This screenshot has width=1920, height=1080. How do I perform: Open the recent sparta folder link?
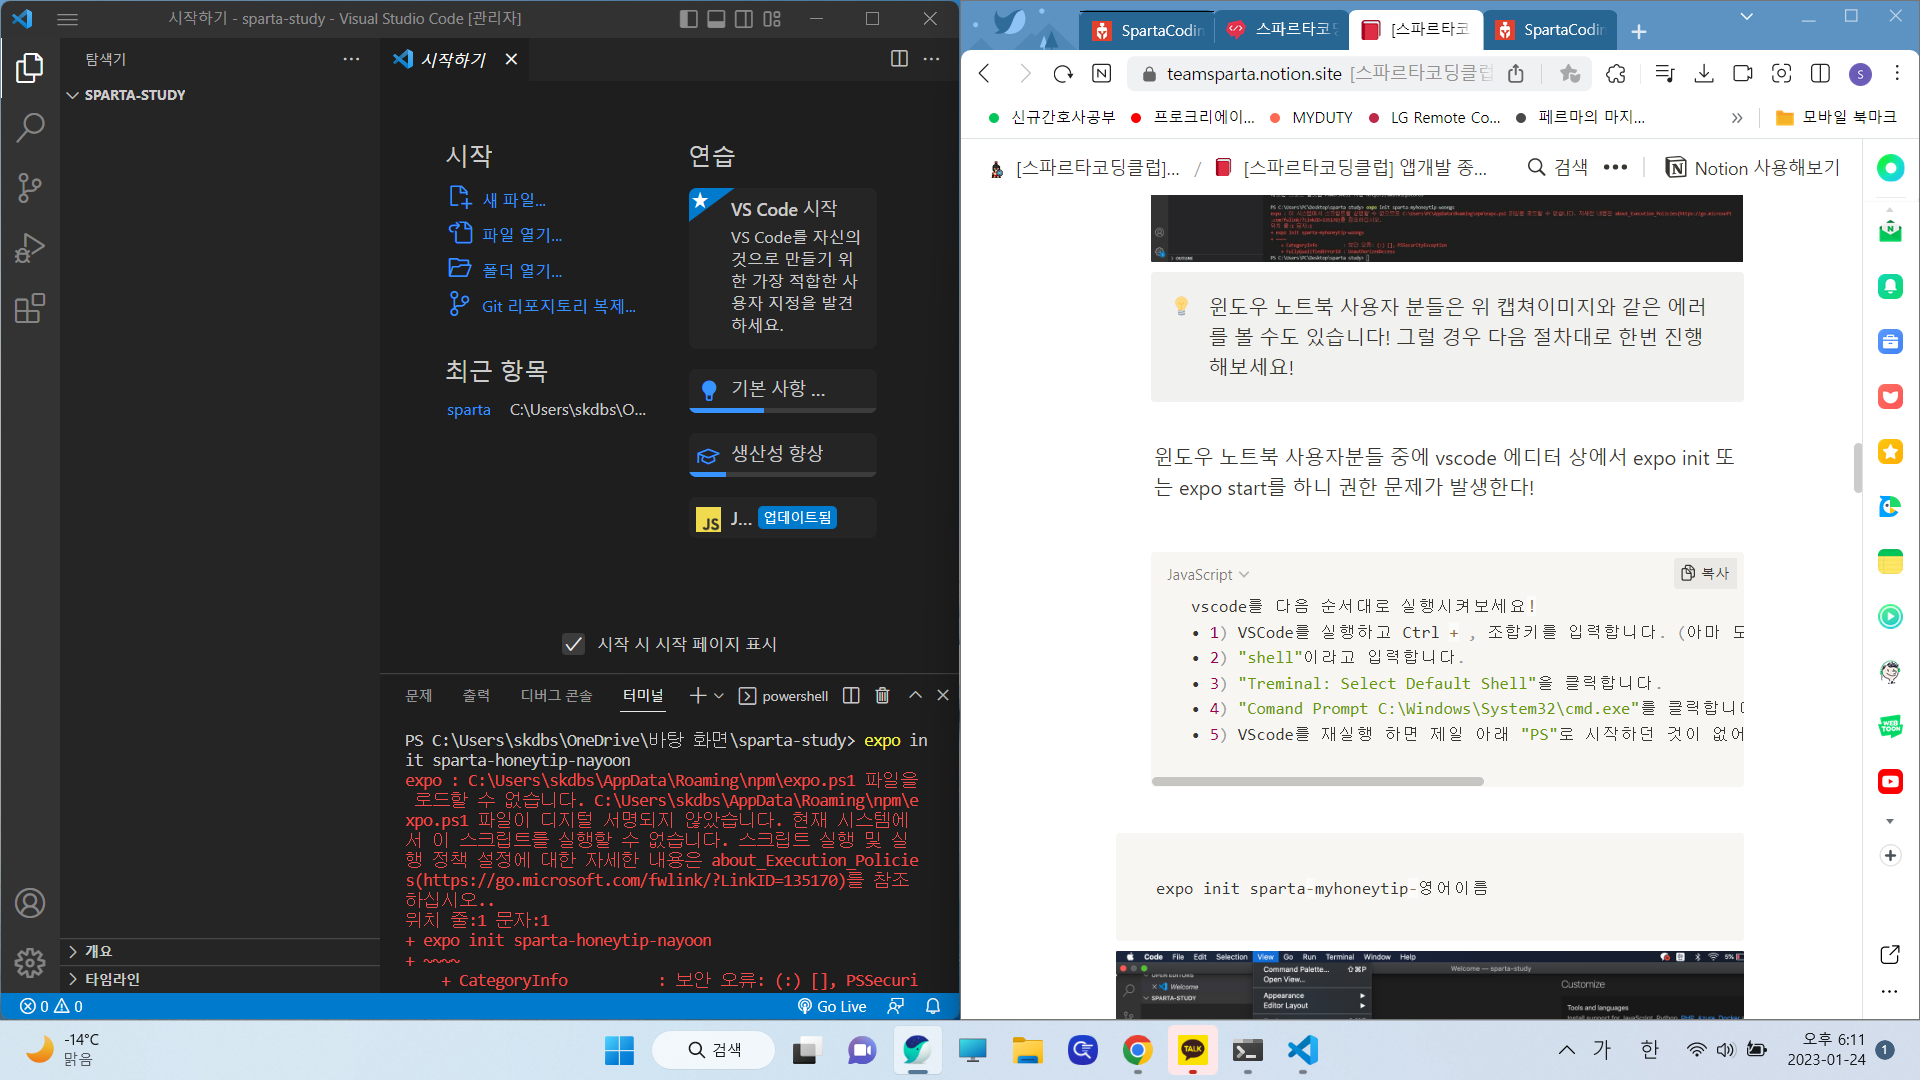click(x=468, y=409)
